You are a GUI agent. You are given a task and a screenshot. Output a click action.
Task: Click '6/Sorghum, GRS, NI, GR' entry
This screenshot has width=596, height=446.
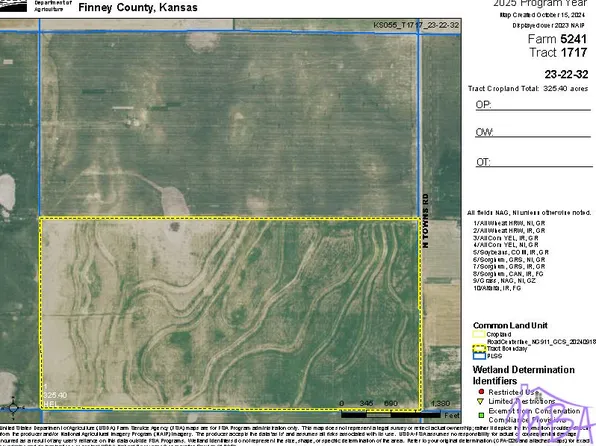click(x=509, y=260)
